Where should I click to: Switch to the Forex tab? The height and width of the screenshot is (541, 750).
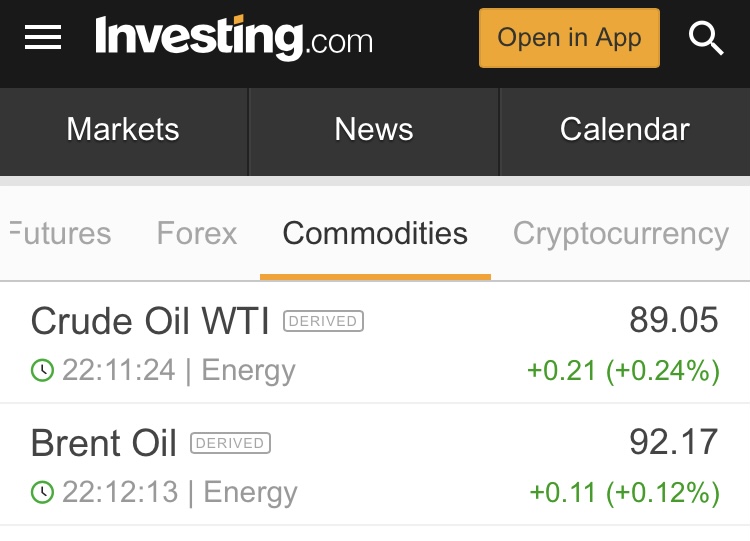pos(197,234)
